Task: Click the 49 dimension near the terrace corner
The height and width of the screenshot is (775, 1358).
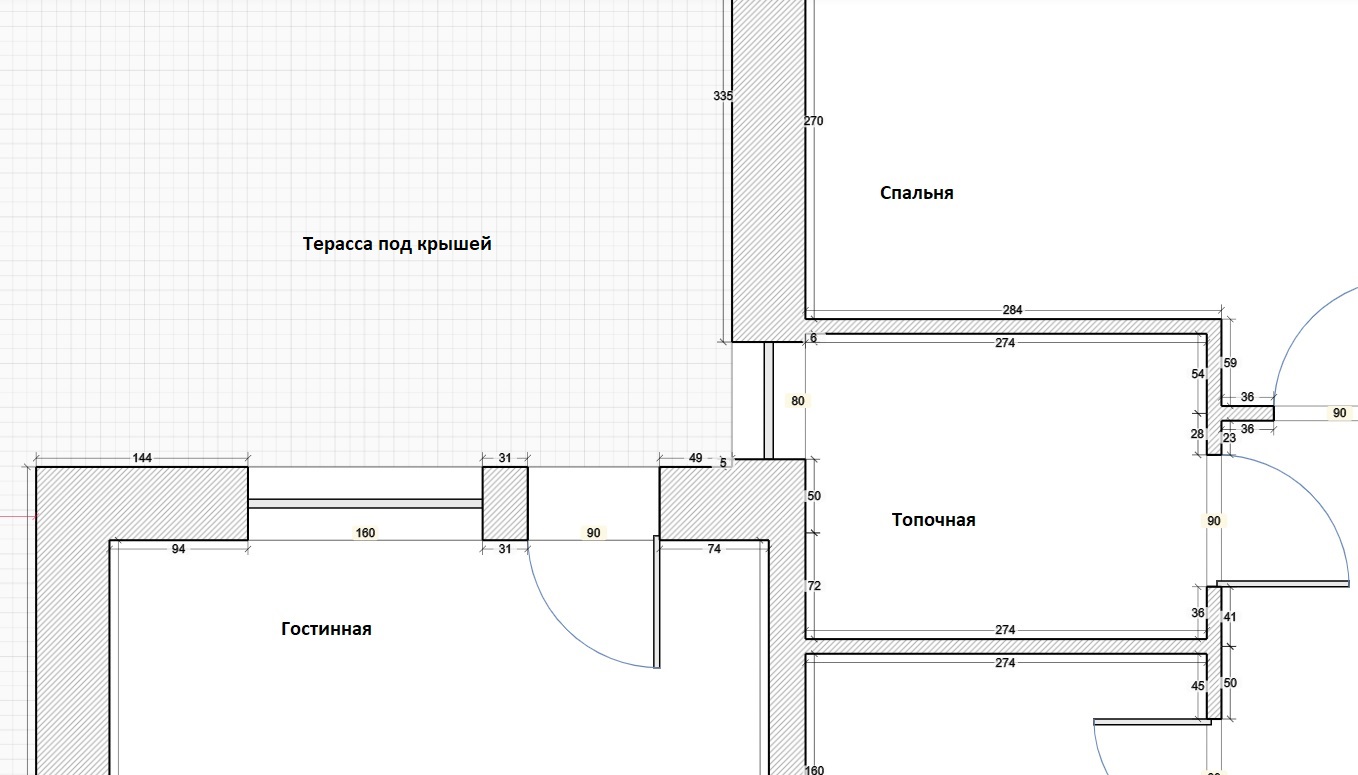Action: (695, 458)
